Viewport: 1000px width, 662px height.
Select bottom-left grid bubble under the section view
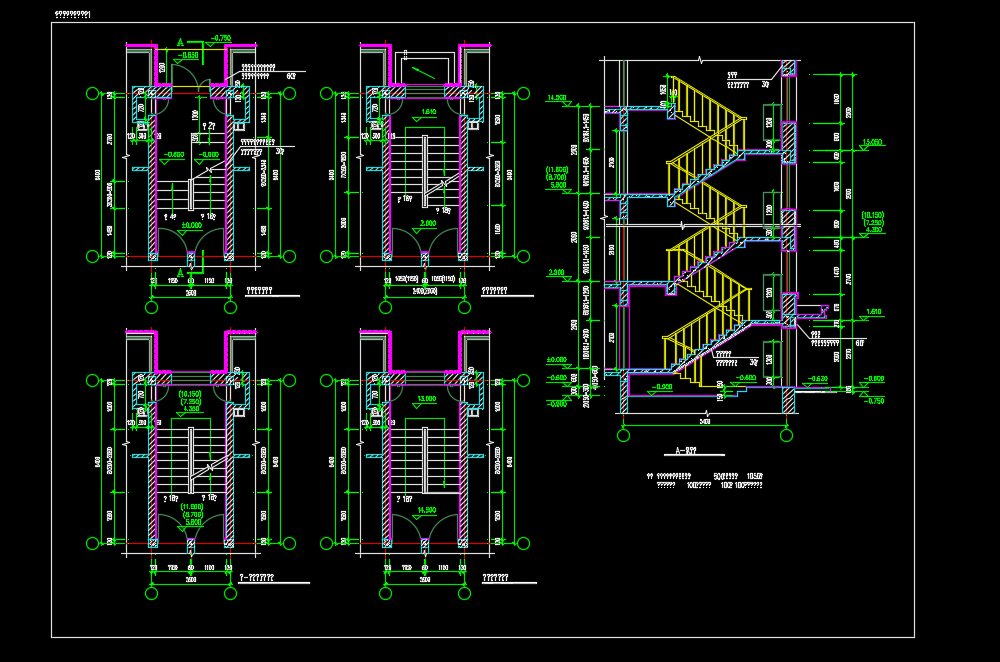click(623, 434)
